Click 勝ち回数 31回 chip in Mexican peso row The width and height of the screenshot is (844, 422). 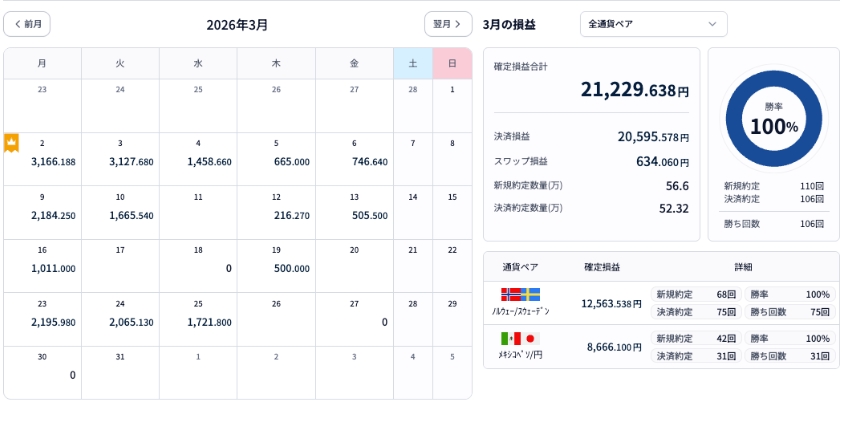(x=790, y=356)
